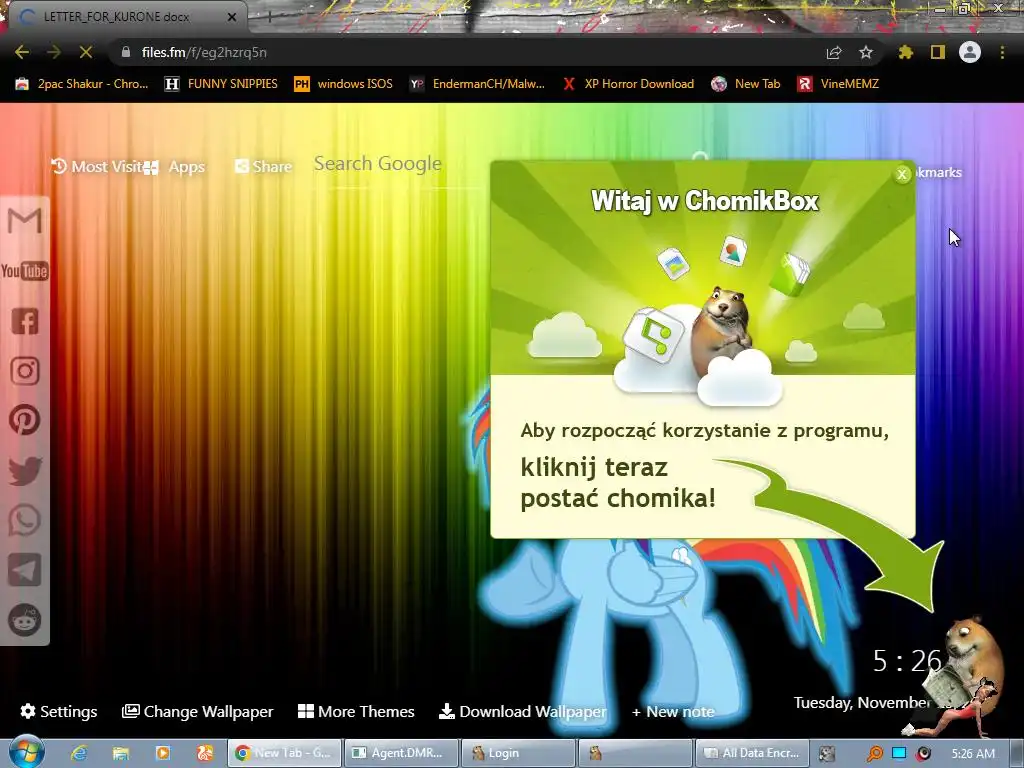Screen dimensions: 1024x768
Task: Open the media player taskbar icon
Action: click(x=163, y=753)
